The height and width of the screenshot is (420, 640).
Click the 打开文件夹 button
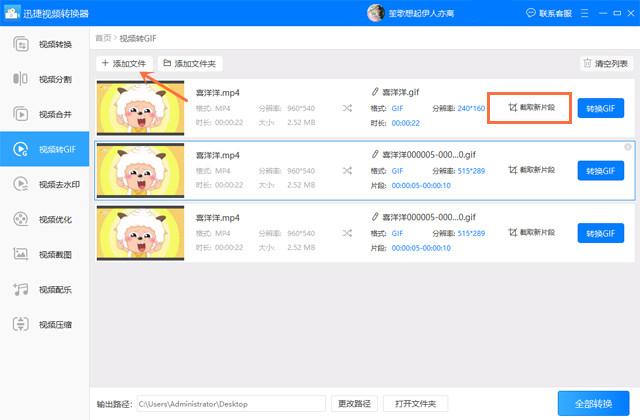[416, 404]
